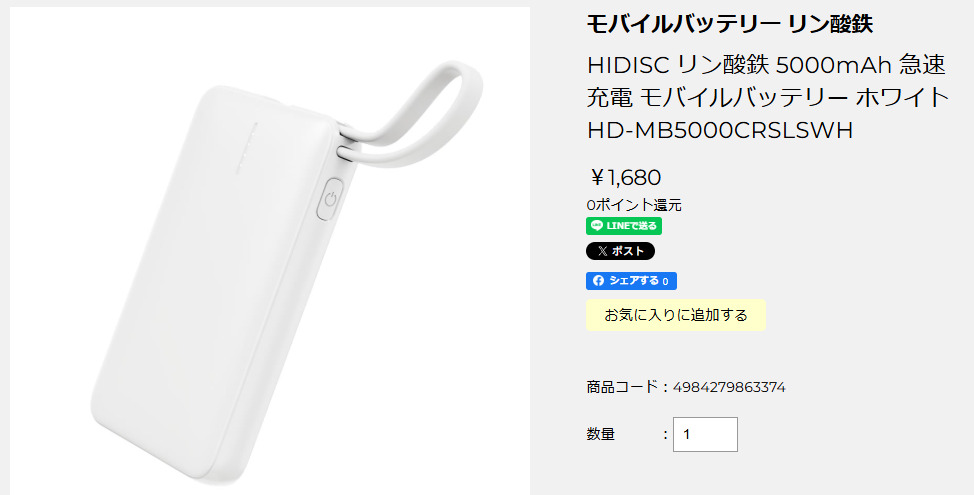Click the 商品コード label
This screenshot has height=495, width=974.
622,387
